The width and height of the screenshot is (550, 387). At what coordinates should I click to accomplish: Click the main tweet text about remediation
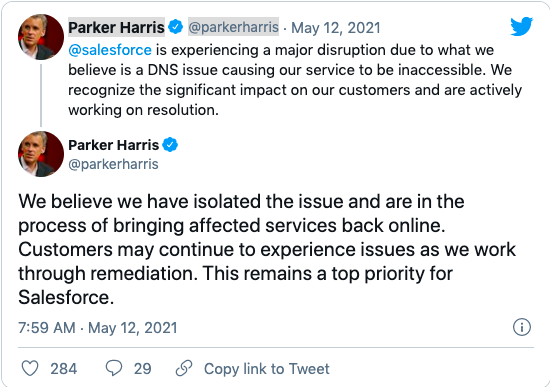point(267,249)
